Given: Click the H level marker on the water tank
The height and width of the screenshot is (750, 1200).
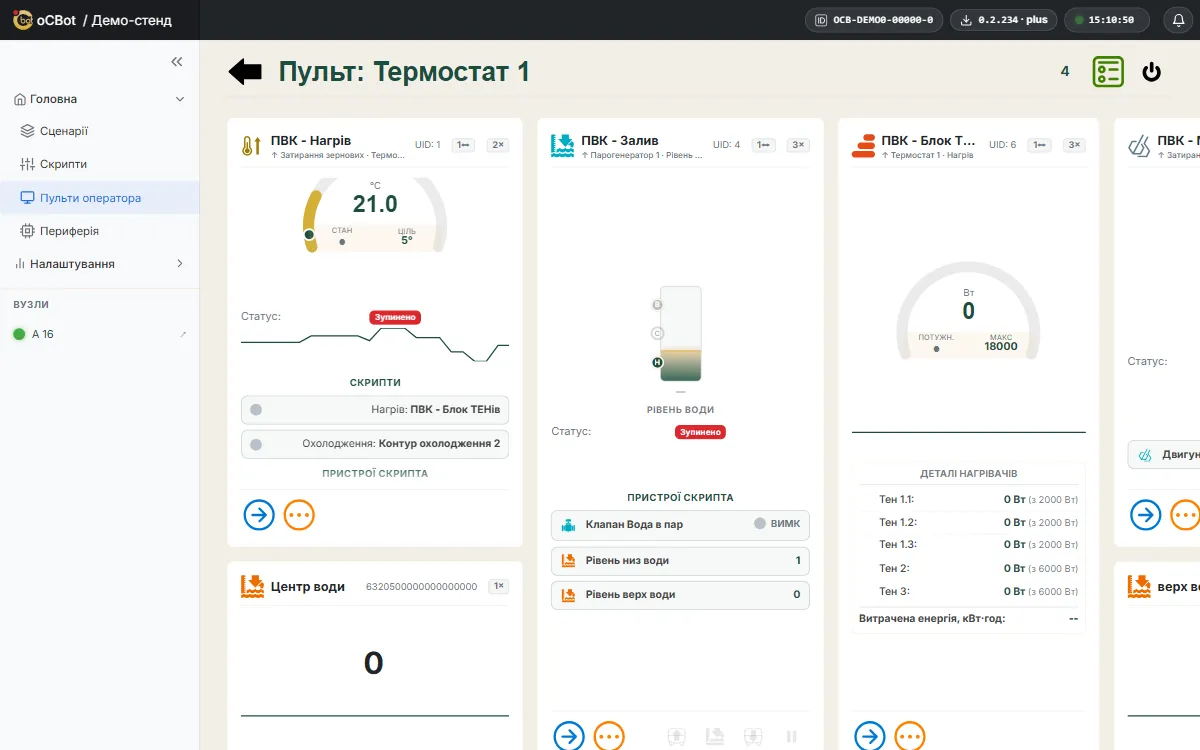Looking at the screenshot, I should 657,362.
